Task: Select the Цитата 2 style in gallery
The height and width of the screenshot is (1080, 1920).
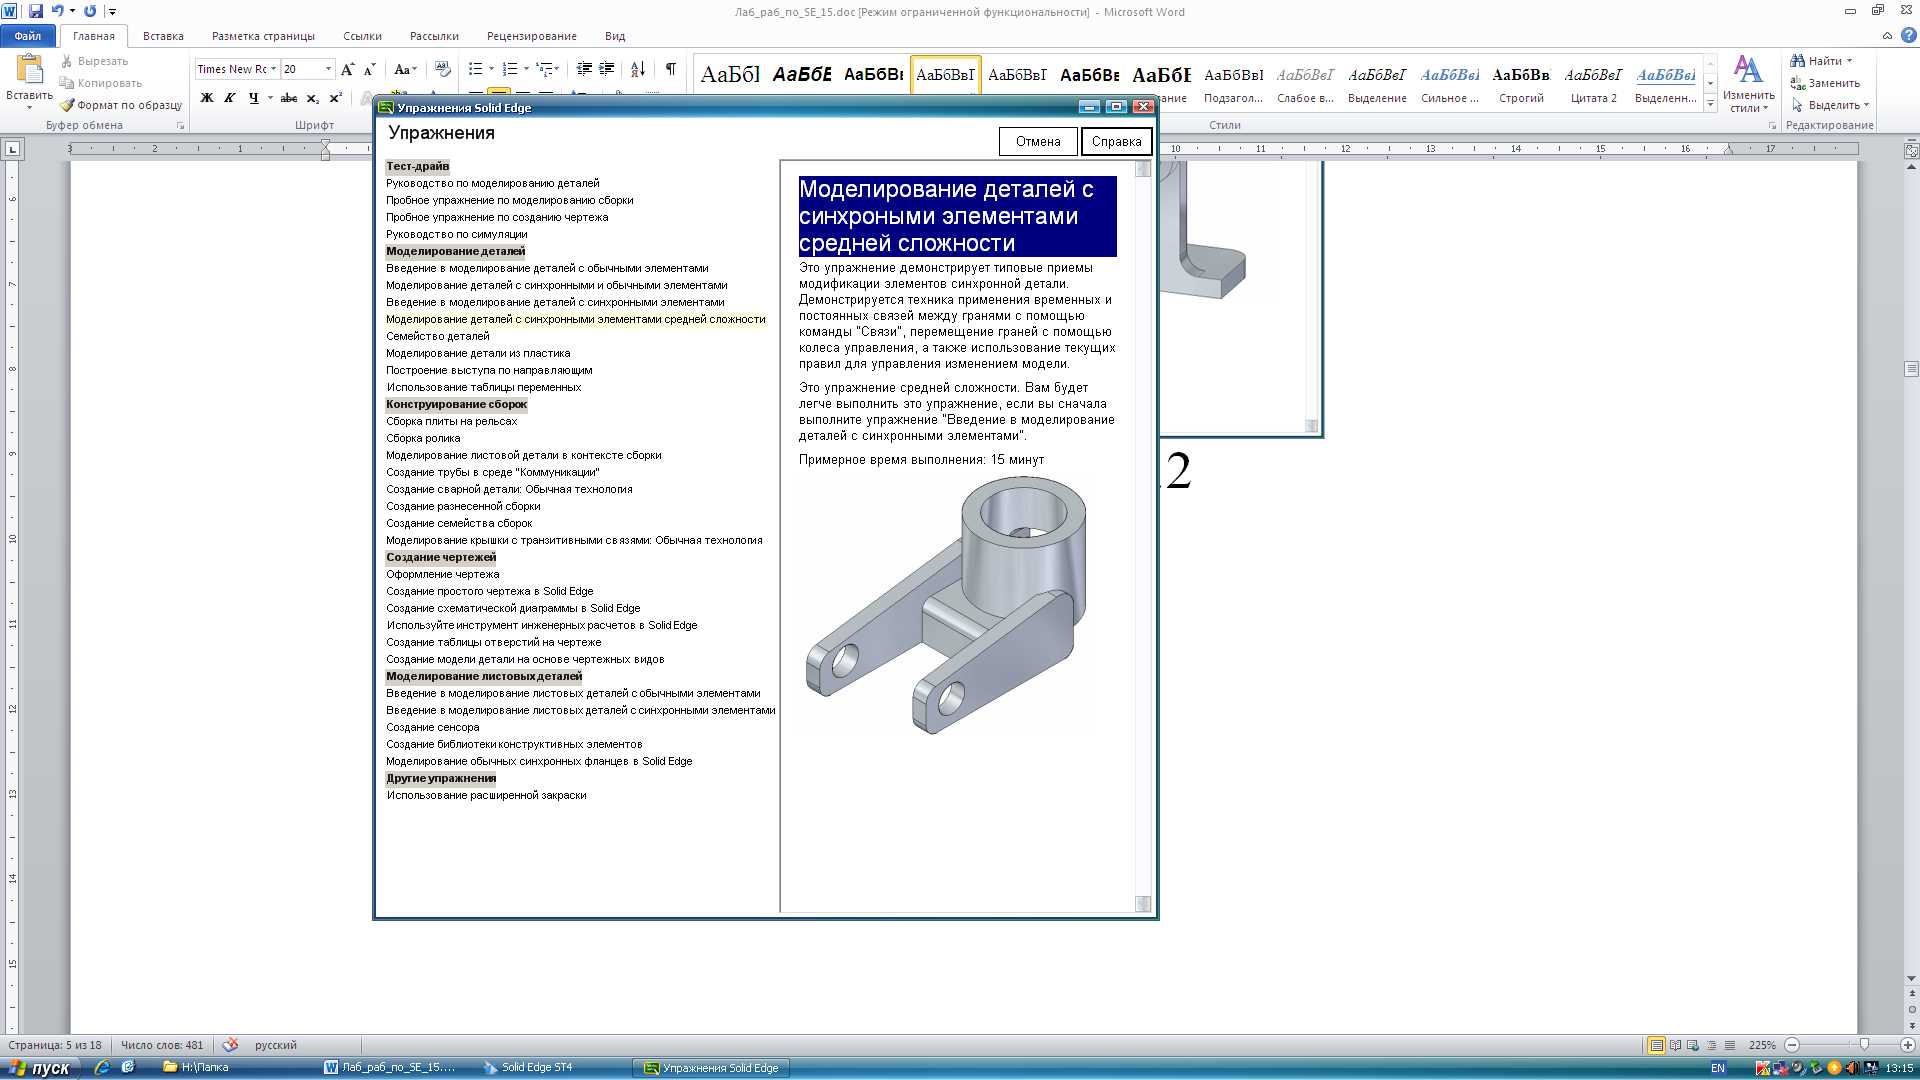Action: pyautogui.click(x=1593, y=84)
